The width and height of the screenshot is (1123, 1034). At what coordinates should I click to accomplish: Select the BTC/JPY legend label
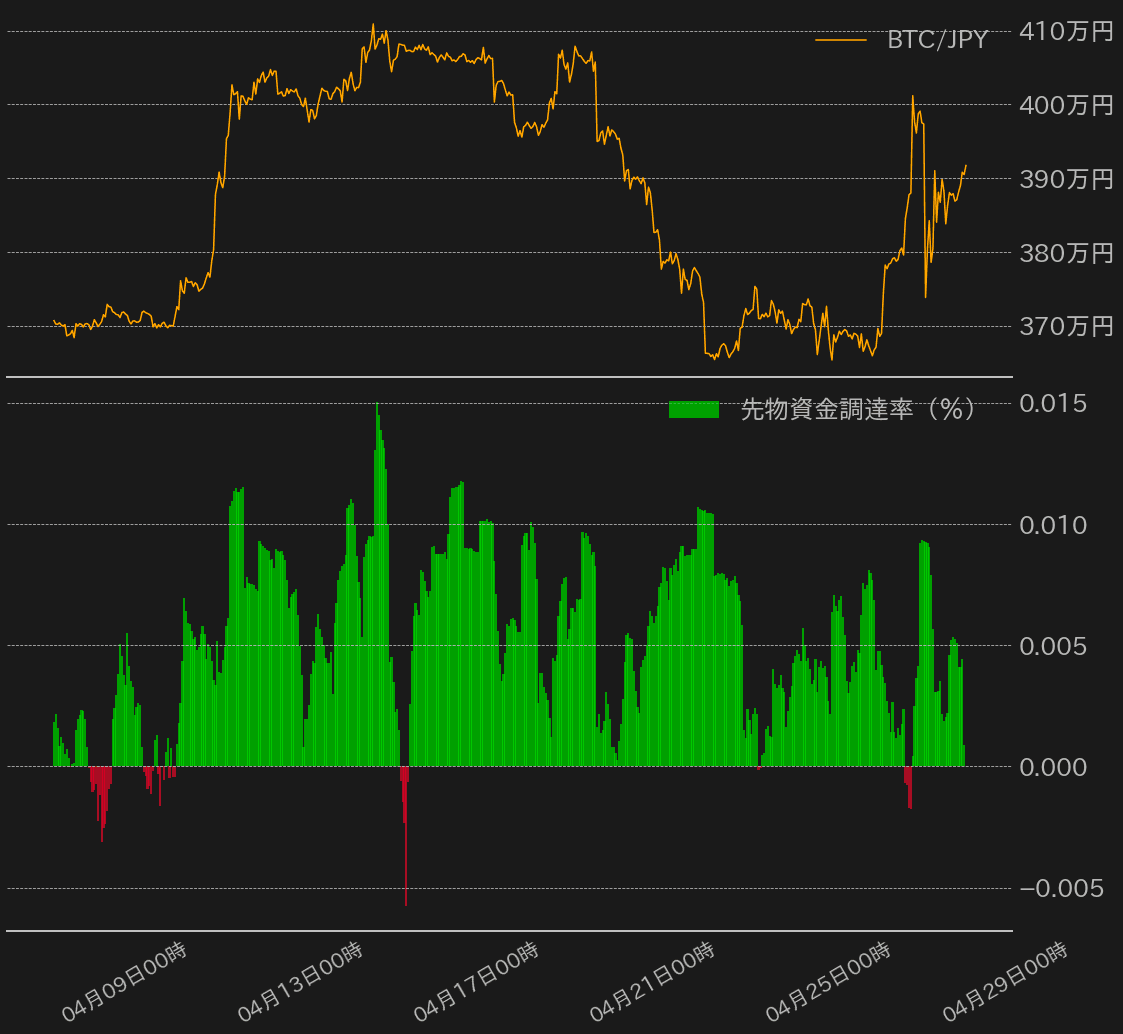coord(937,40)
